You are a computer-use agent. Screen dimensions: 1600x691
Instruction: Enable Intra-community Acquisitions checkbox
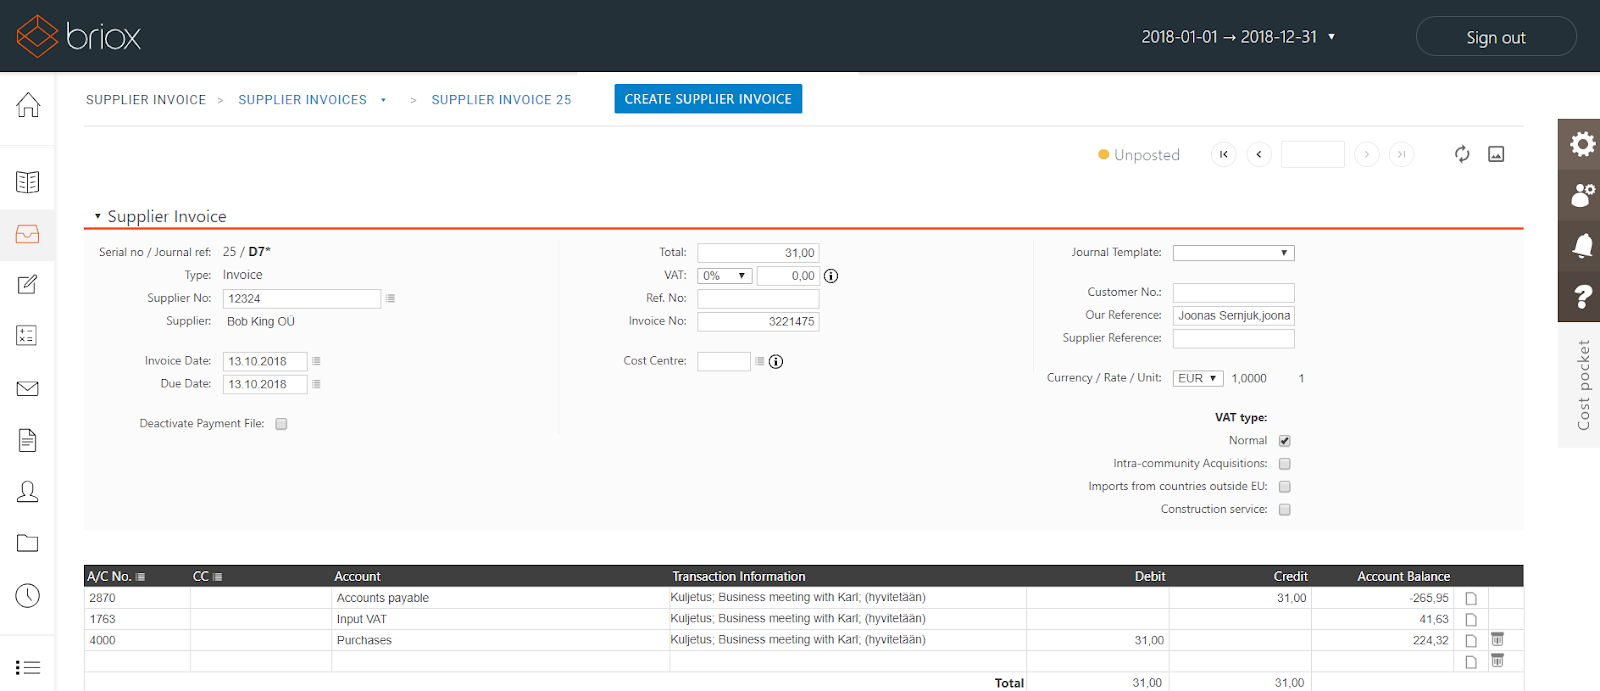(1285, 464)
